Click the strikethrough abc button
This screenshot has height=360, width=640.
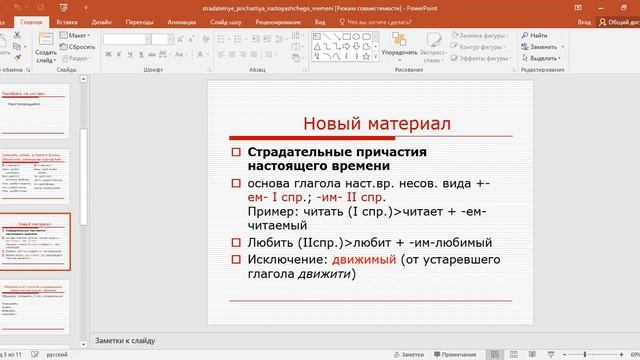pyautogui.click(x=152, y=54)
